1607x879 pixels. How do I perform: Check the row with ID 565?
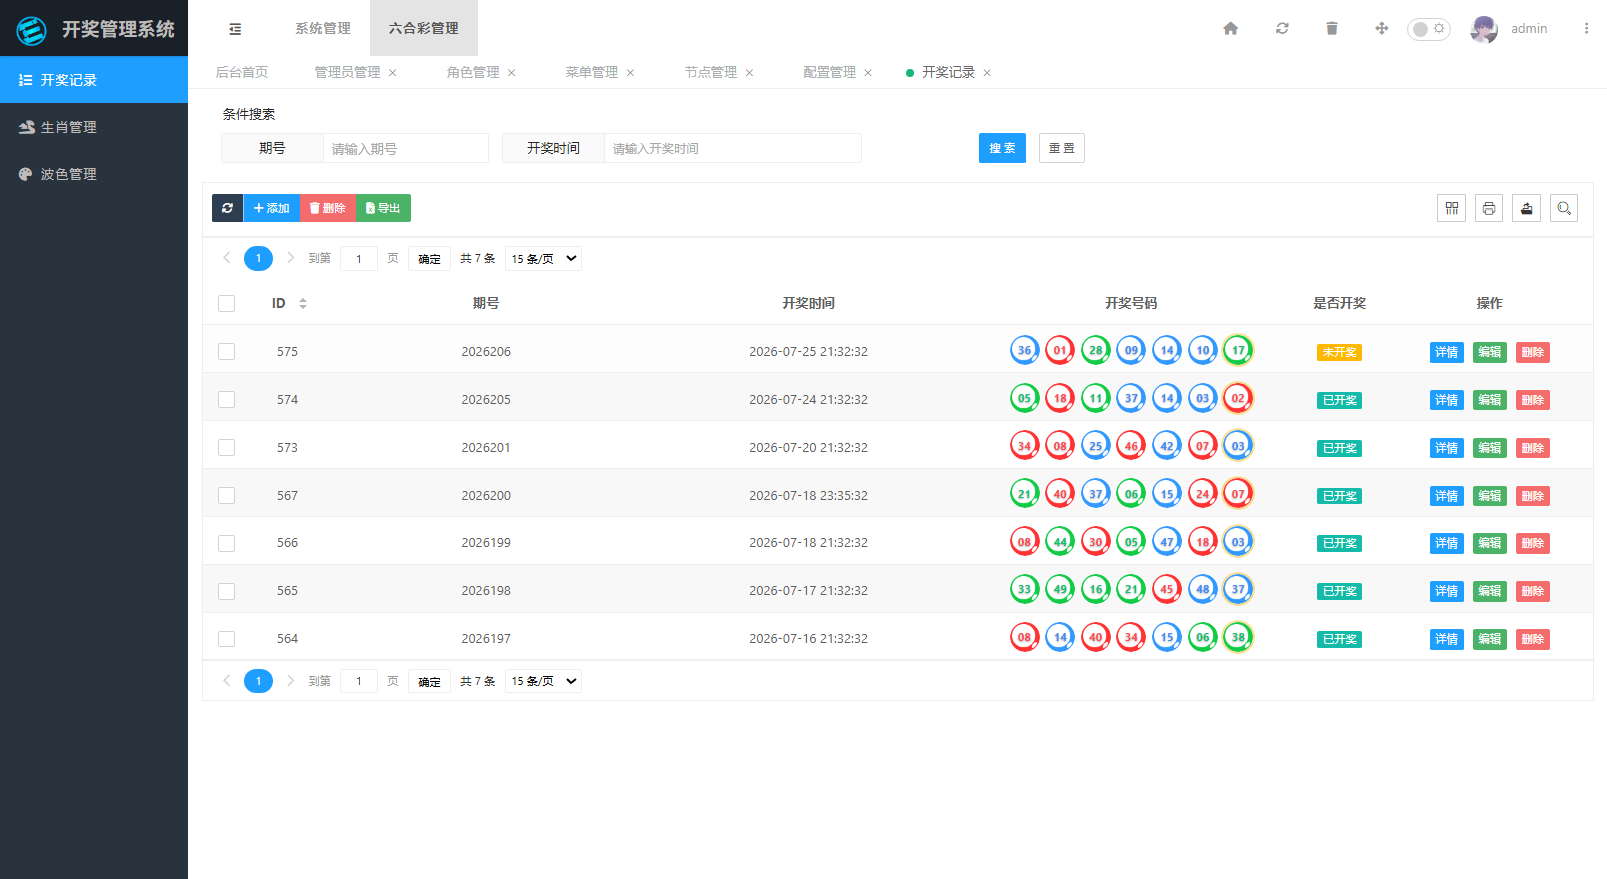click(227, 591)
